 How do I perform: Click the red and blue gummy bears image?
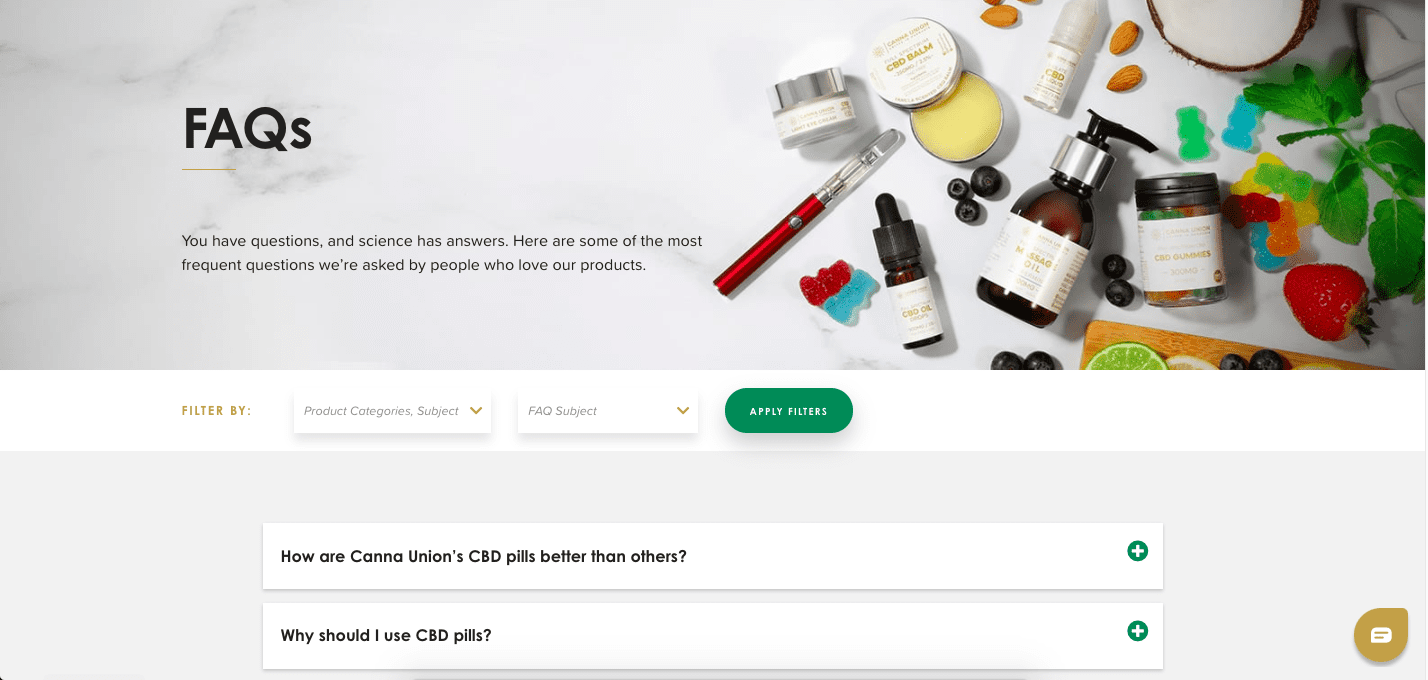pos(838,291)
